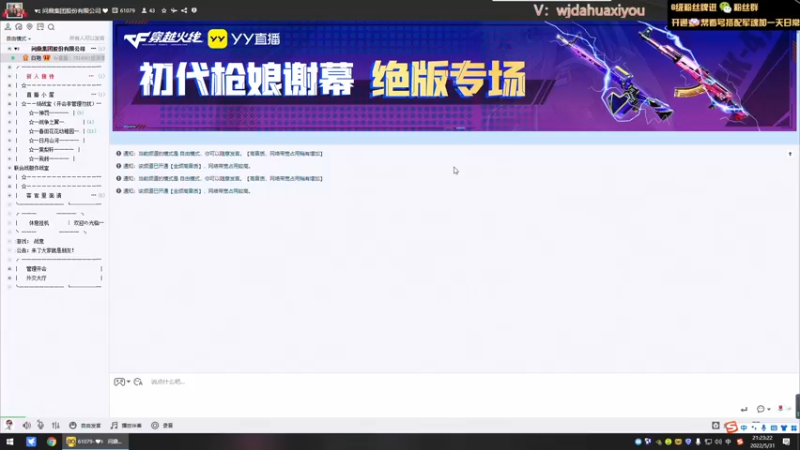The width and height of the screenshot is (800, 450).
Task: Click the location pin icon above the channel tree
Action: coord(30,27)
